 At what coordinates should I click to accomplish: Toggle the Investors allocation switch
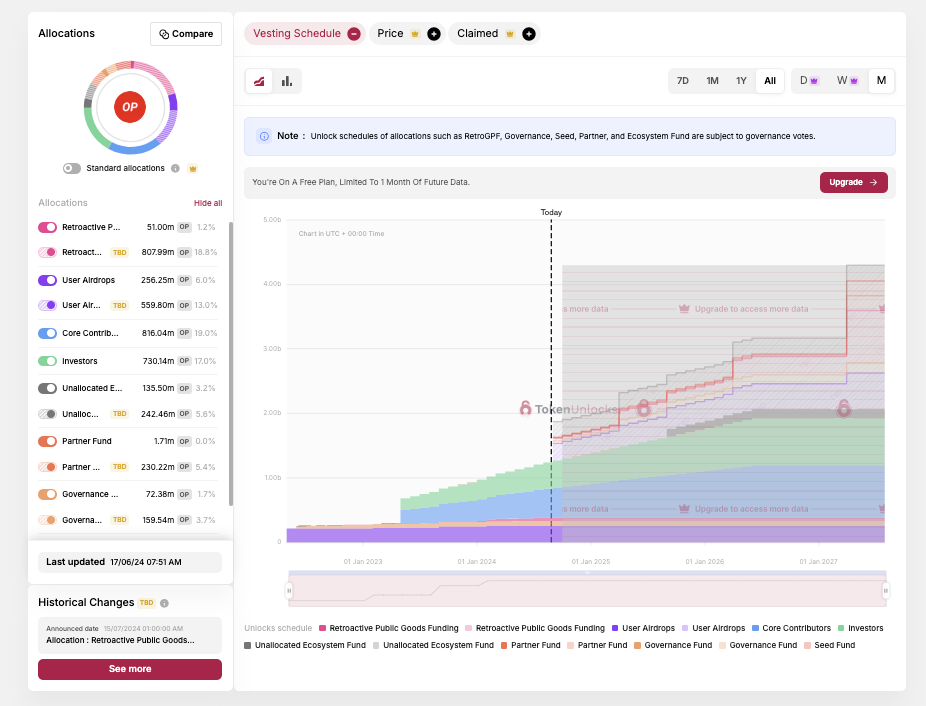pos(47,361)
